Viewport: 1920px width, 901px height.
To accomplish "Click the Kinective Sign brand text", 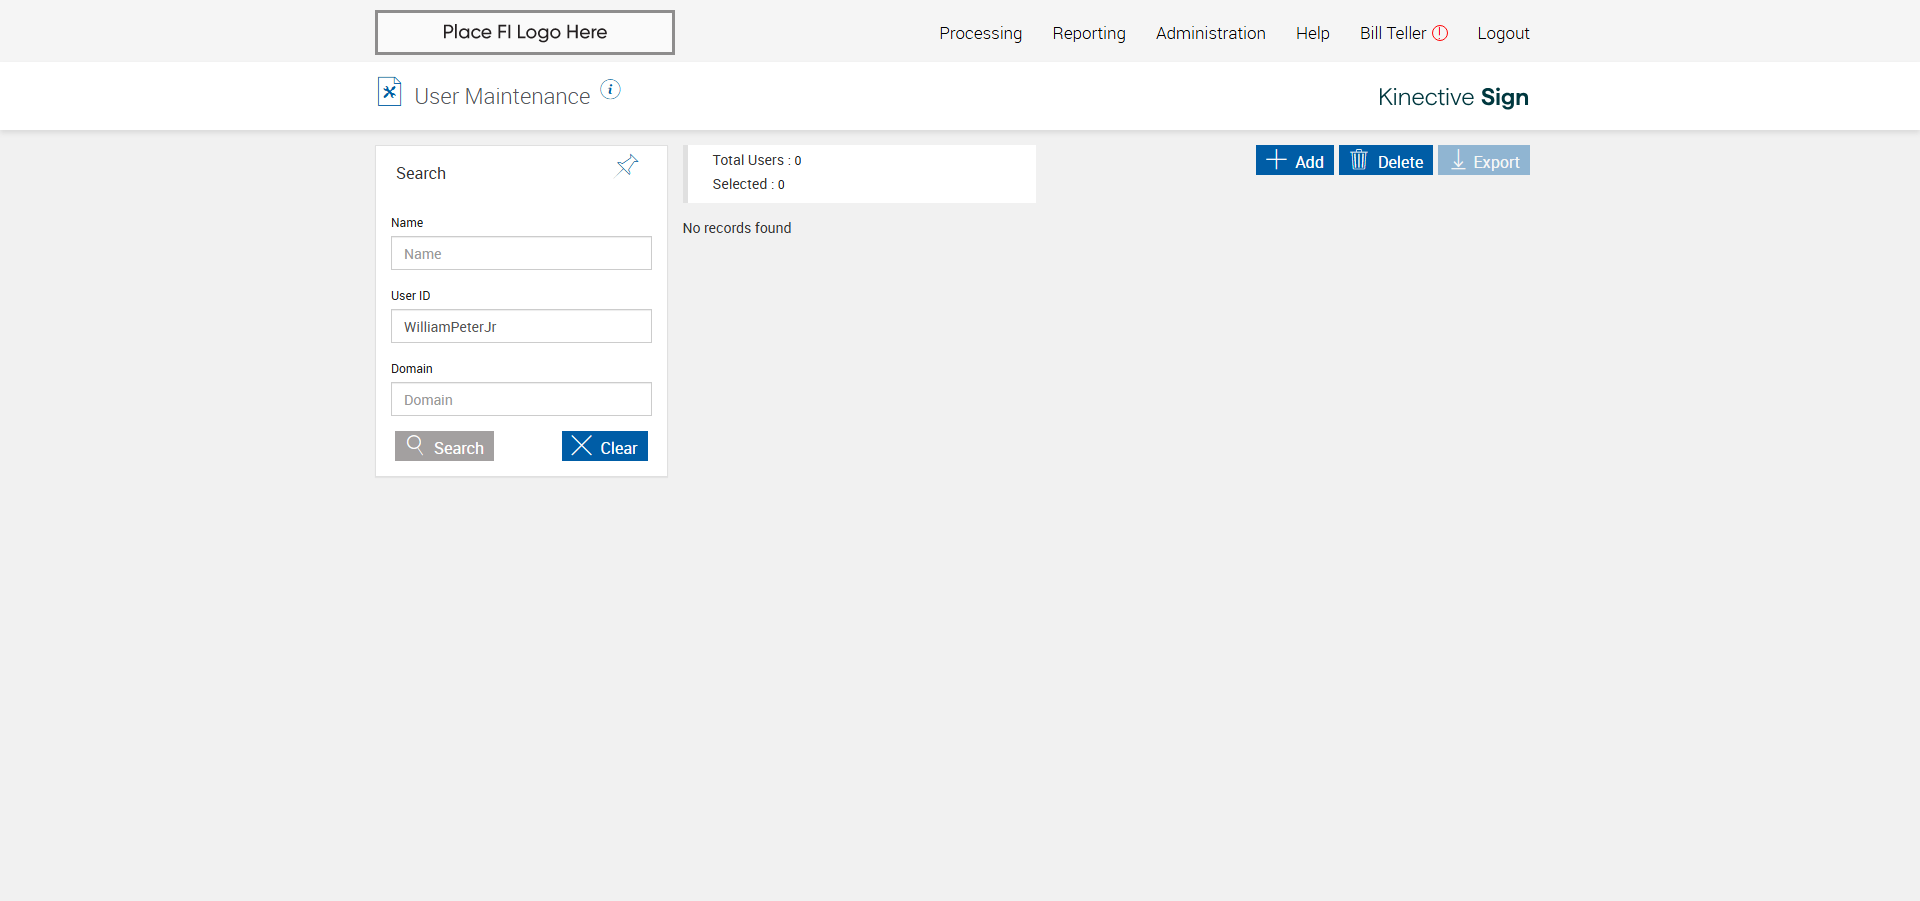I will tap(1453, 97).
